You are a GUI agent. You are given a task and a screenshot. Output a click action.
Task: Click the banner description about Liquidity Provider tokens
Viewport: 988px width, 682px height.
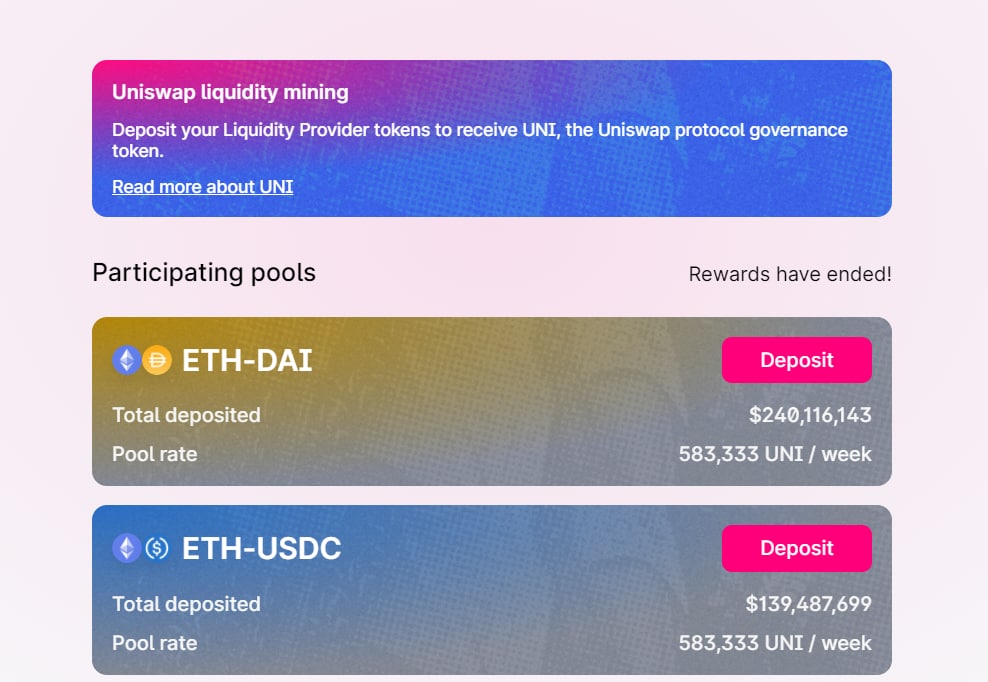(x=480, y=140)
